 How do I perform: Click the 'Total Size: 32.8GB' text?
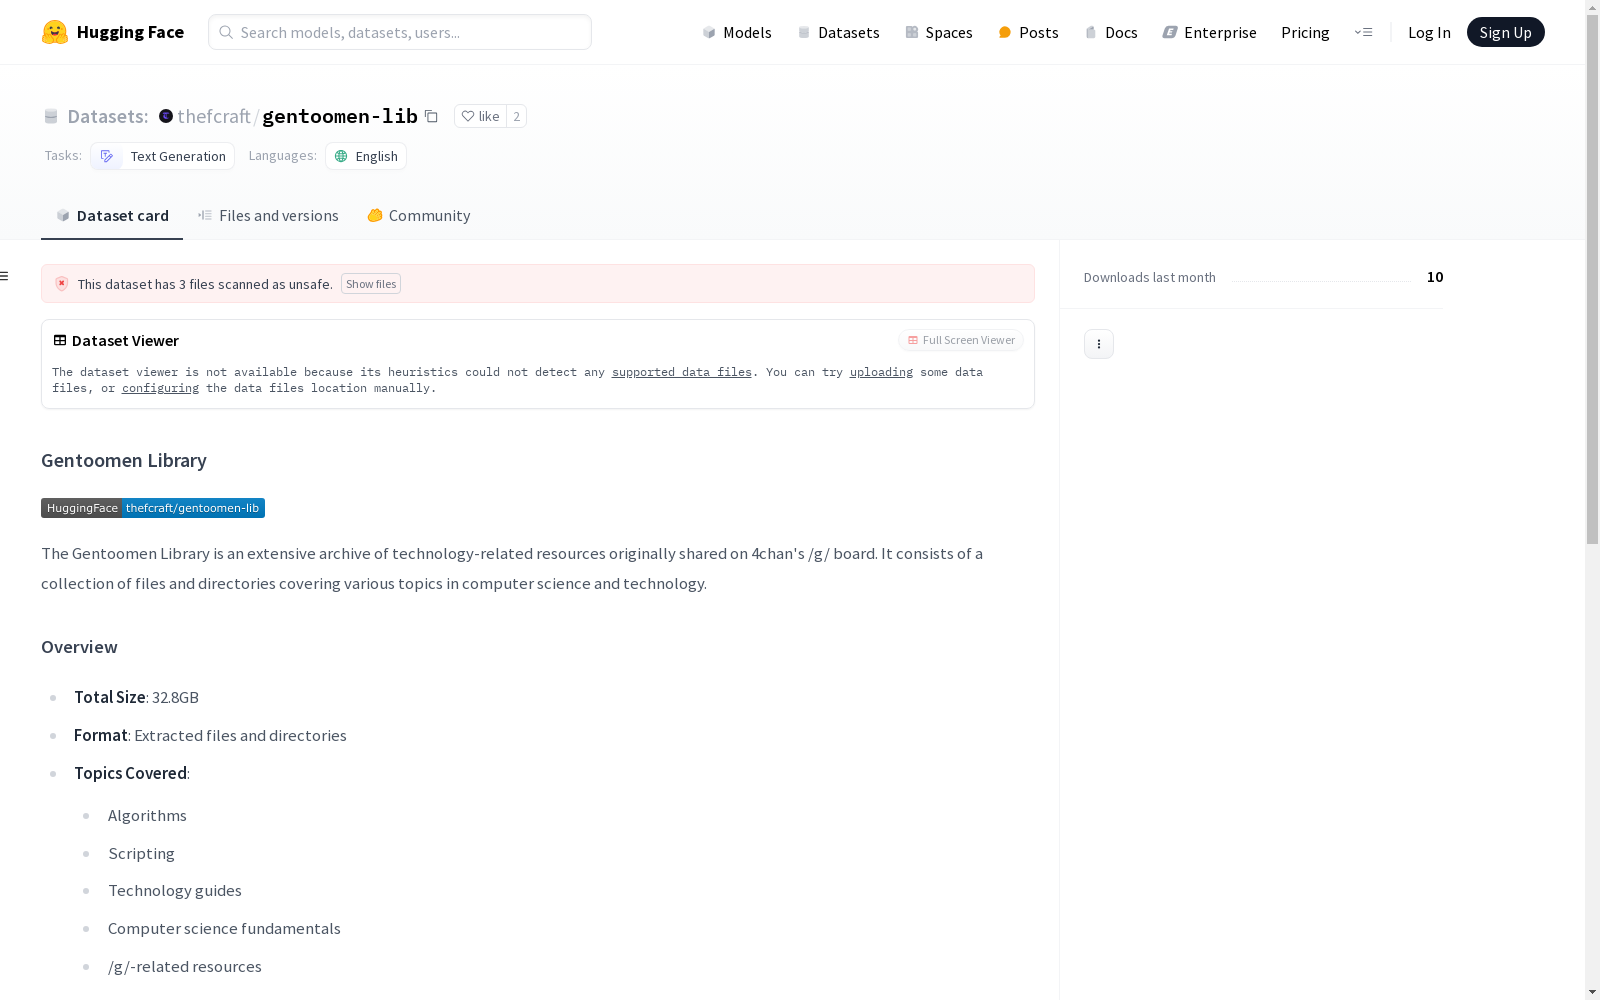(136, 697)
